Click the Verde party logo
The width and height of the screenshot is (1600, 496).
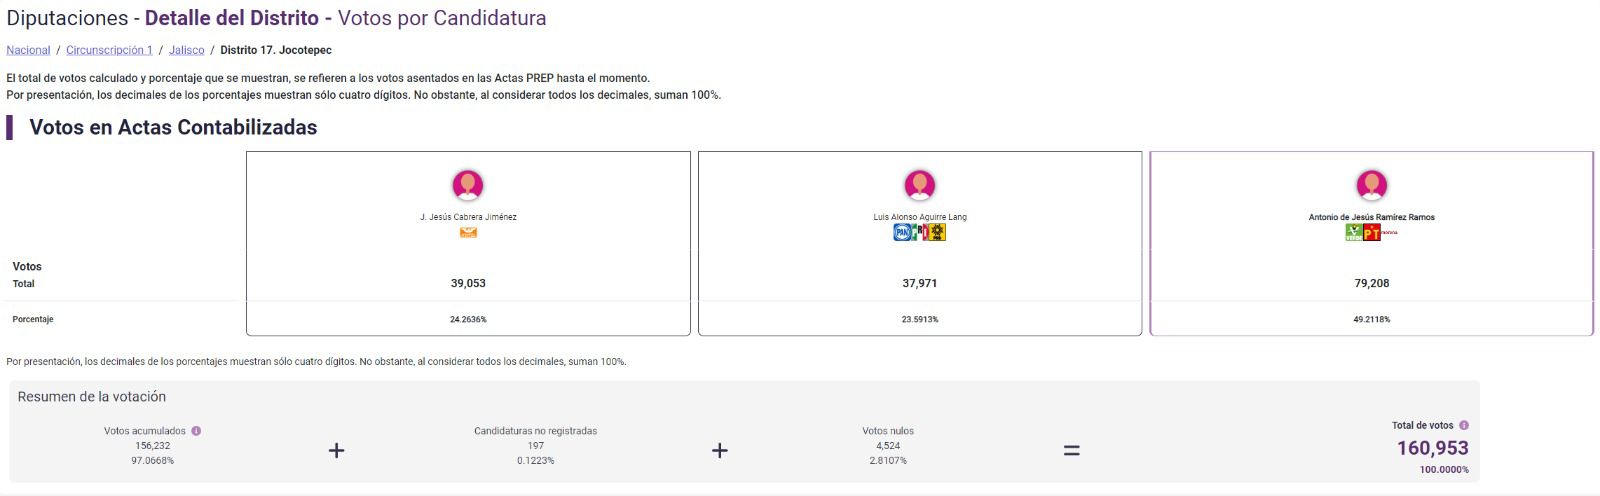pos(1354,232)
